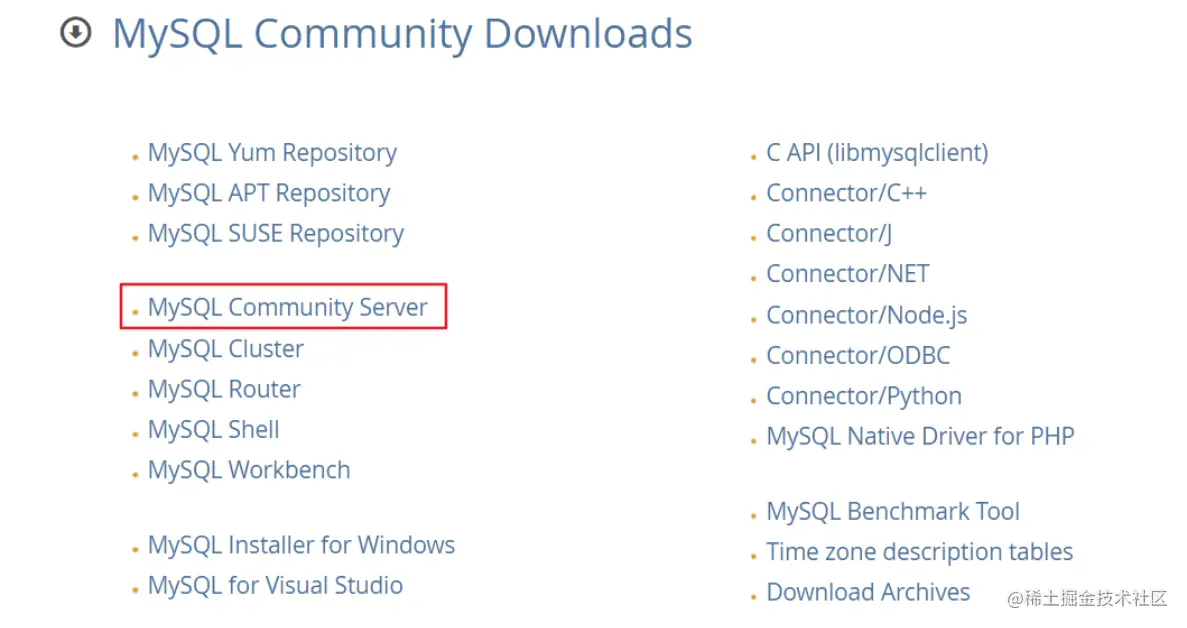This screenshot has width=1187, height=628.
Task: Open the MySQL APT Repository link
Action: point(269,194)
